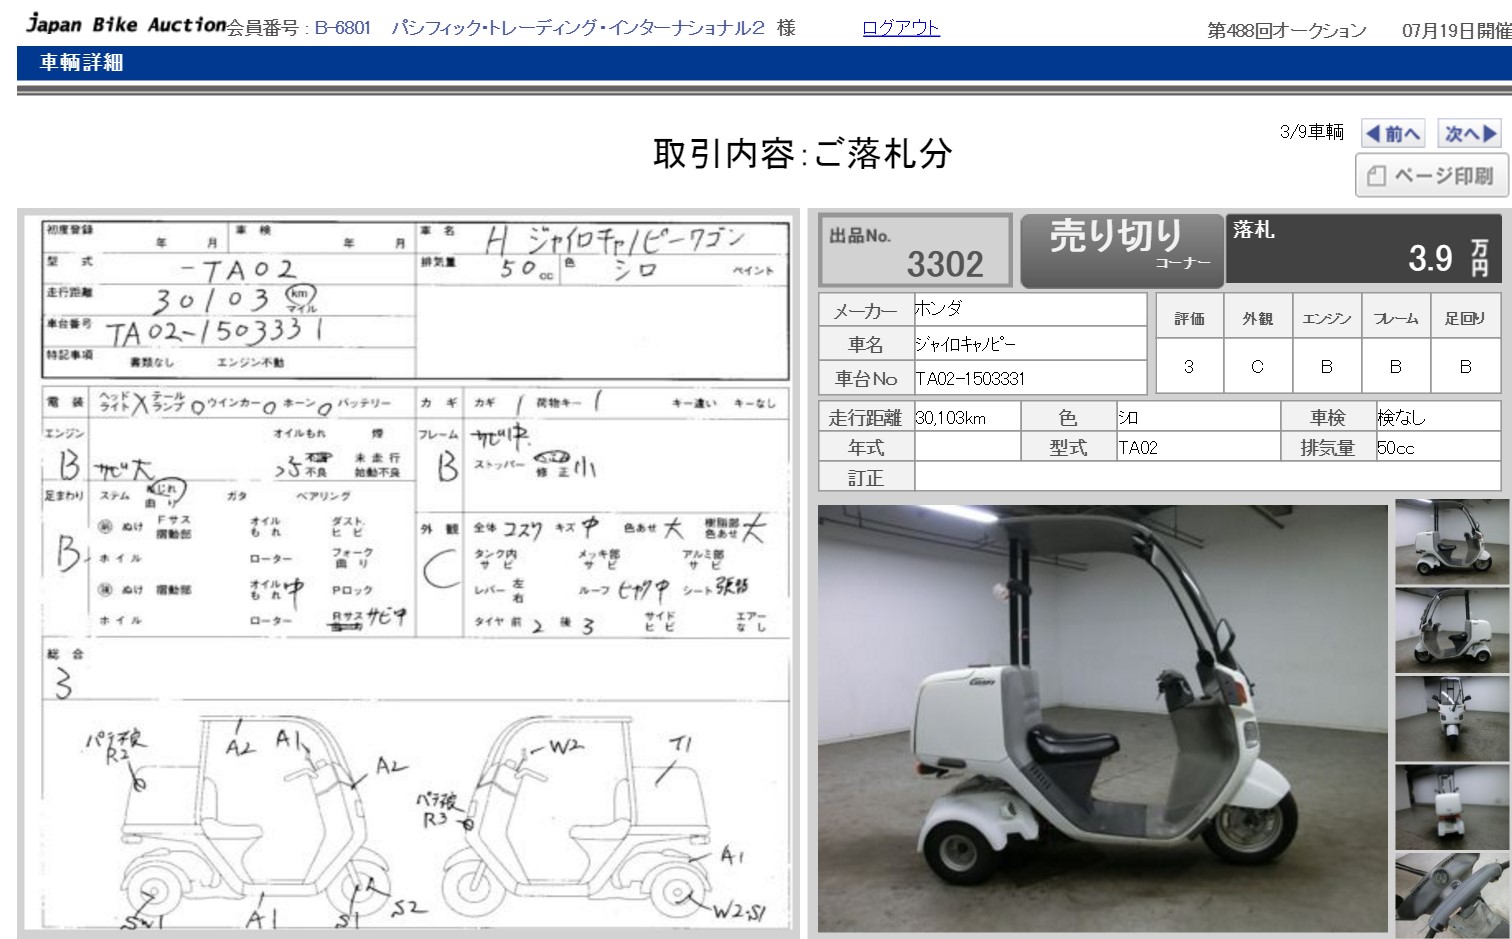Click the 売り切り corner badge
1512x939 pixels.
point(1121,249)
